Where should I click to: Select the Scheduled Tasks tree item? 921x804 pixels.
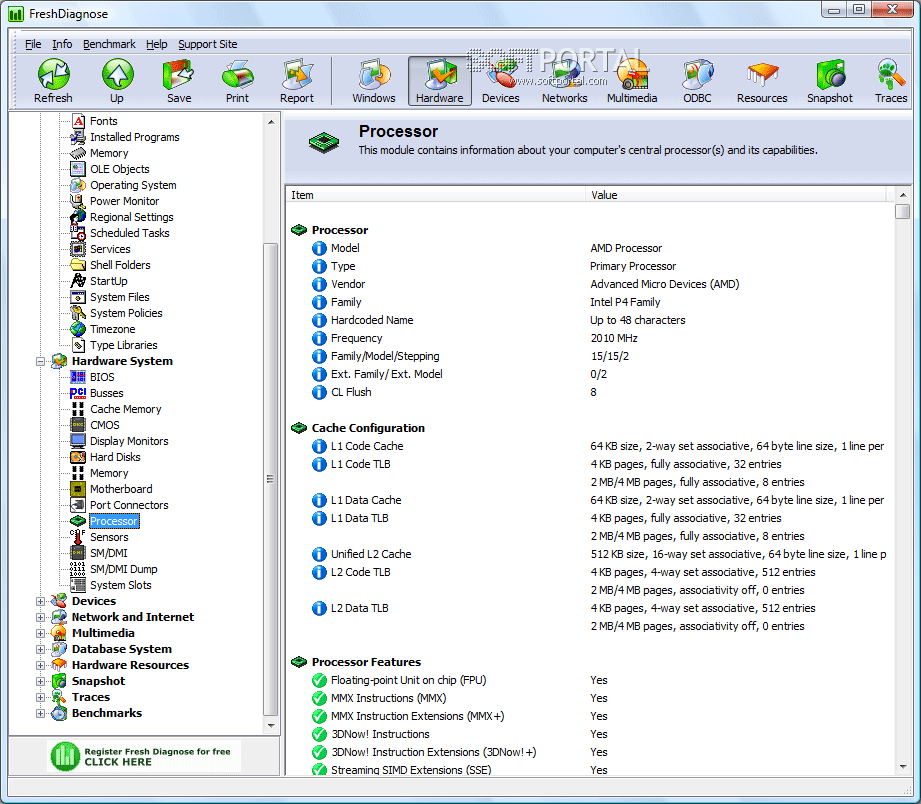pos(129,233)
